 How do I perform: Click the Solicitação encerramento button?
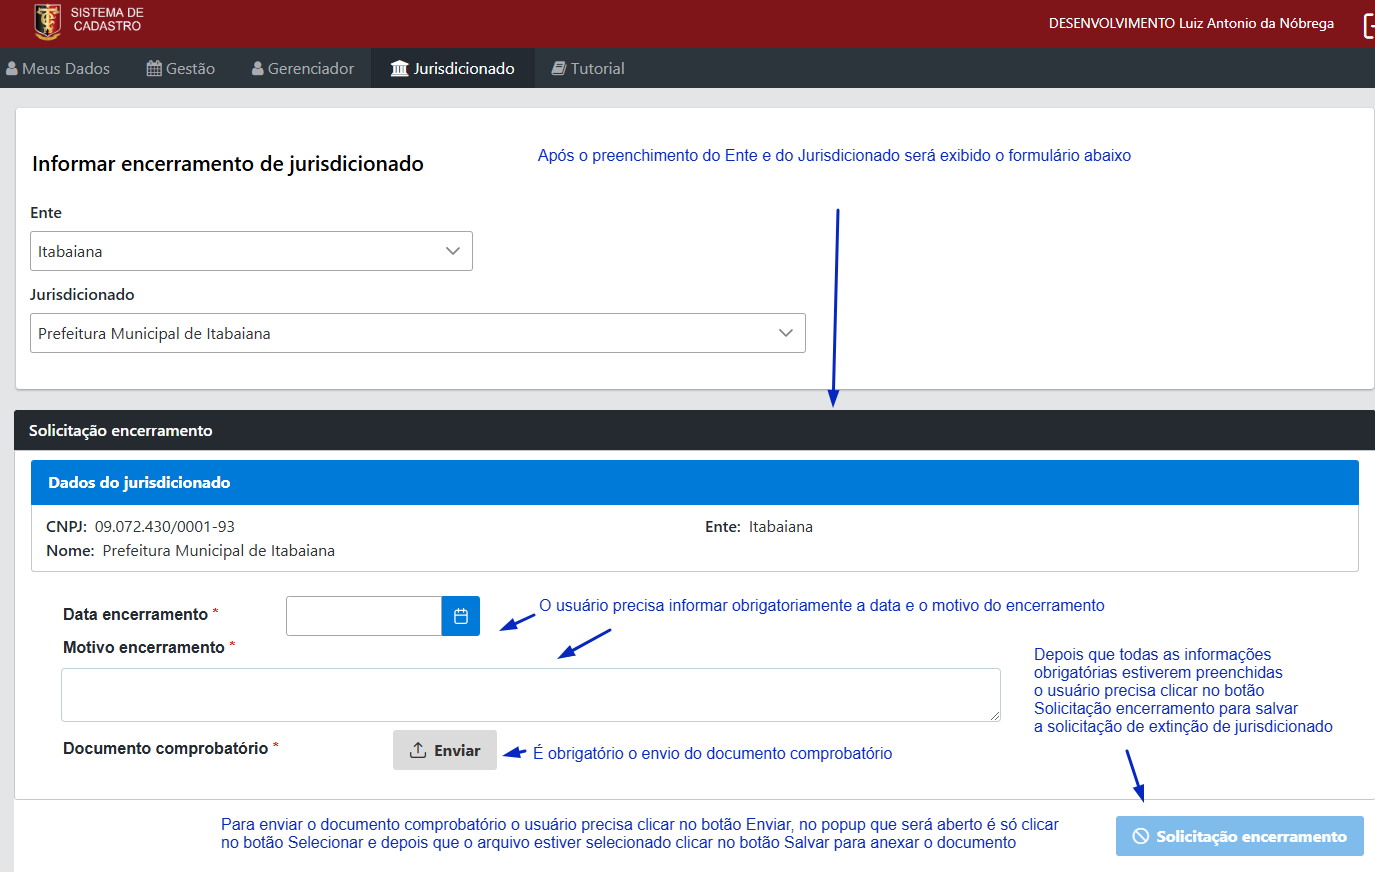1240,836
